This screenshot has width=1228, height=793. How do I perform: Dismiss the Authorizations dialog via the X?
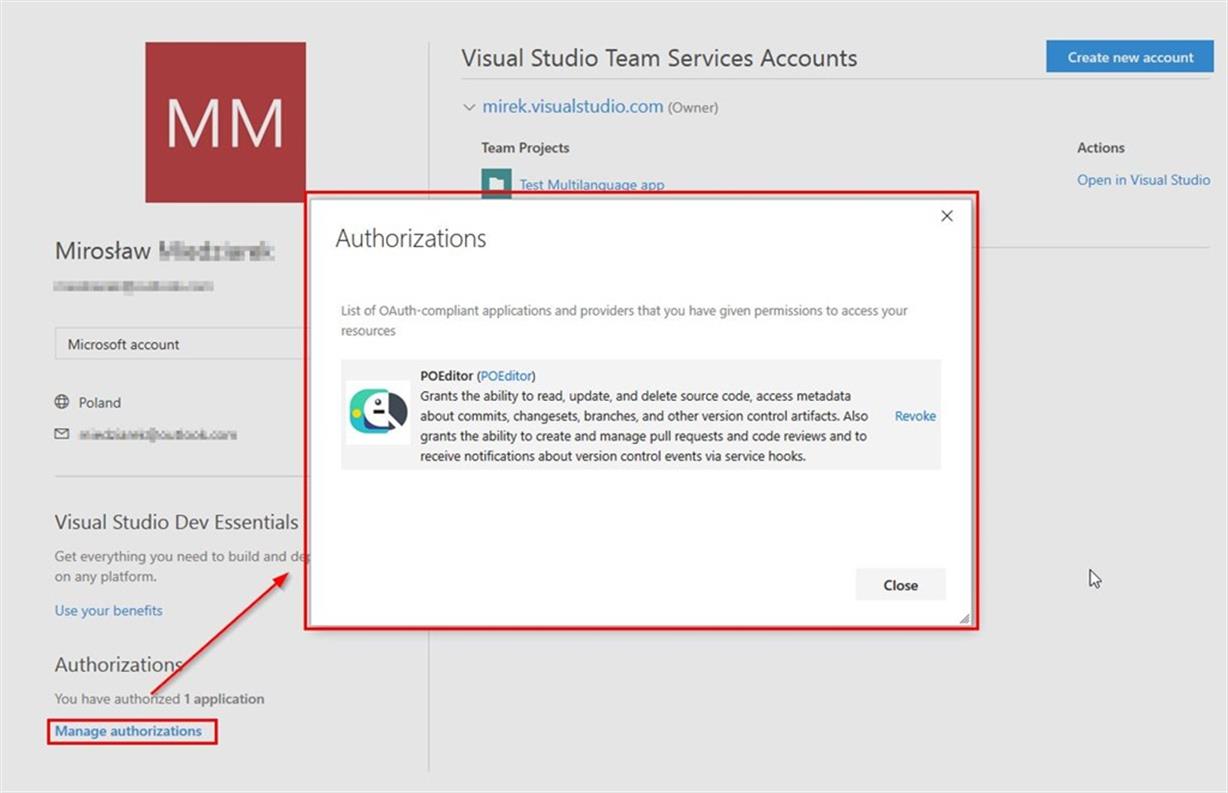(x=946, y=215)
